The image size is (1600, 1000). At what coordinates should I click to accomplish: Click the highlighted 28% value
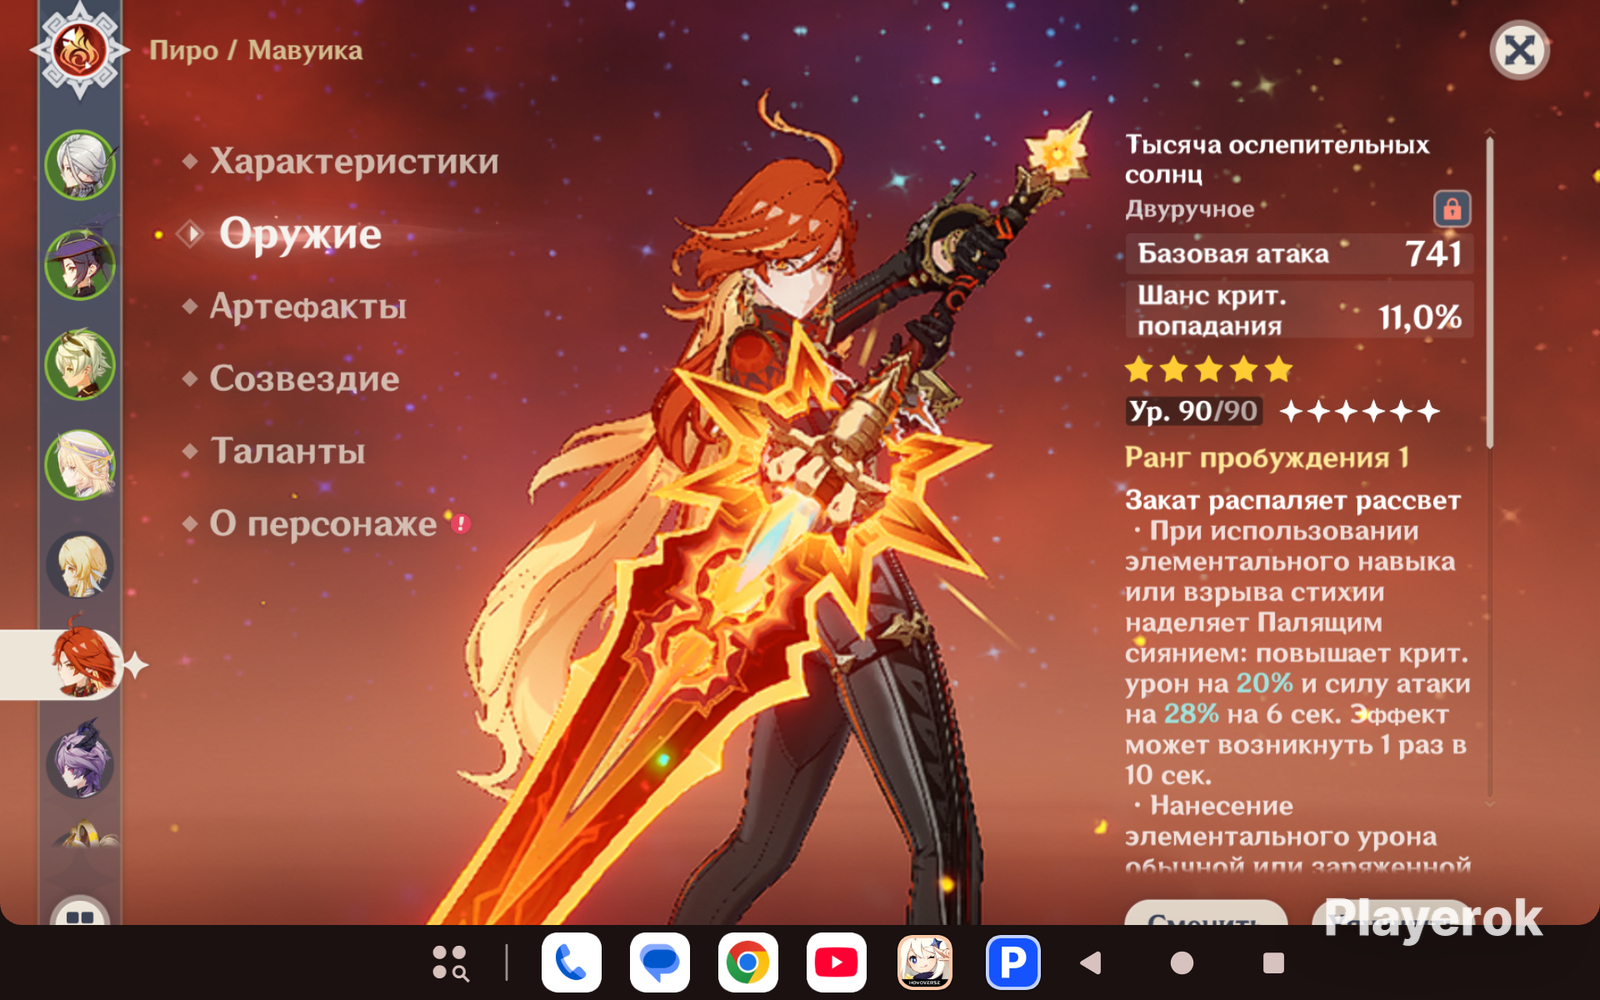[1191, 714]
